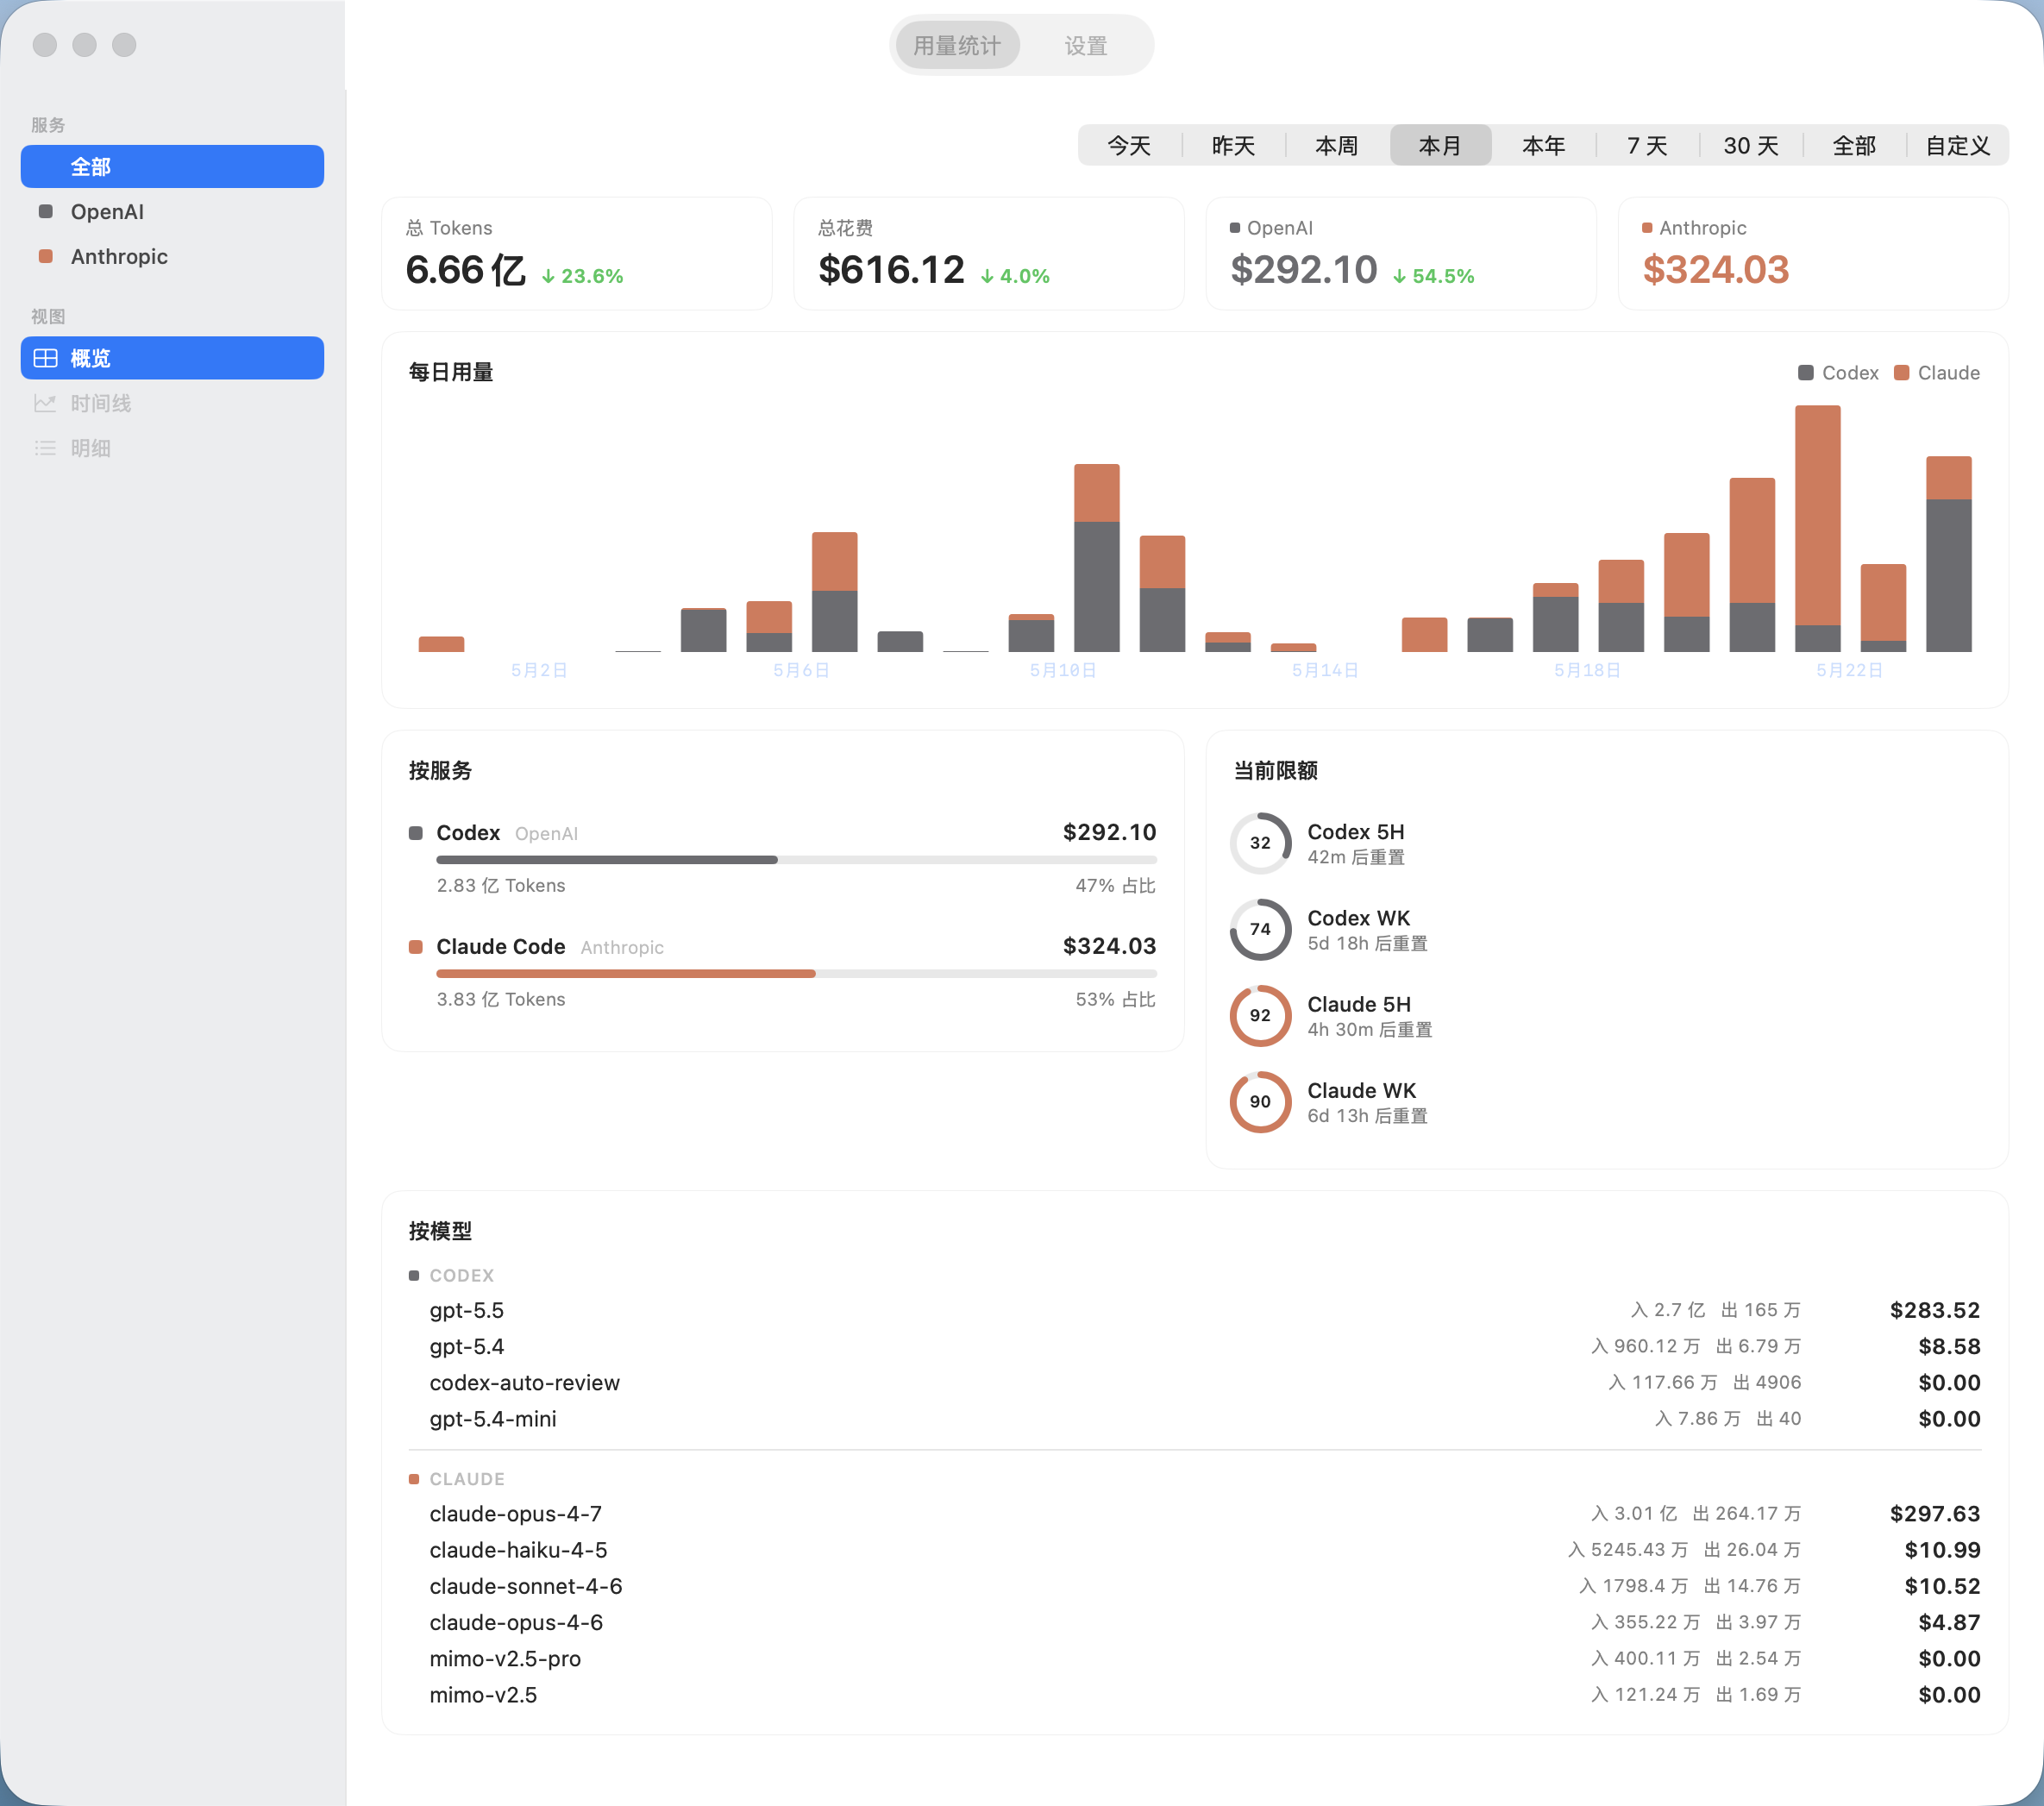Select the 昨天 time range
This screenshot has height=1806, width=2044.
point(1233,146)
